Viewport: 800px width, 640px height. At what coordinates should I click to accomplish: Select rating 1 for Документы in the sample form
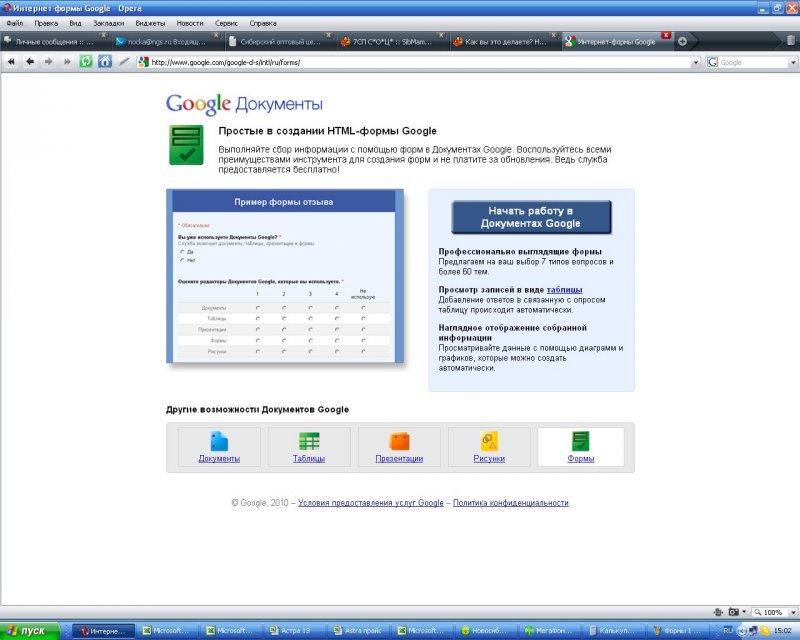tap(258, 308)
